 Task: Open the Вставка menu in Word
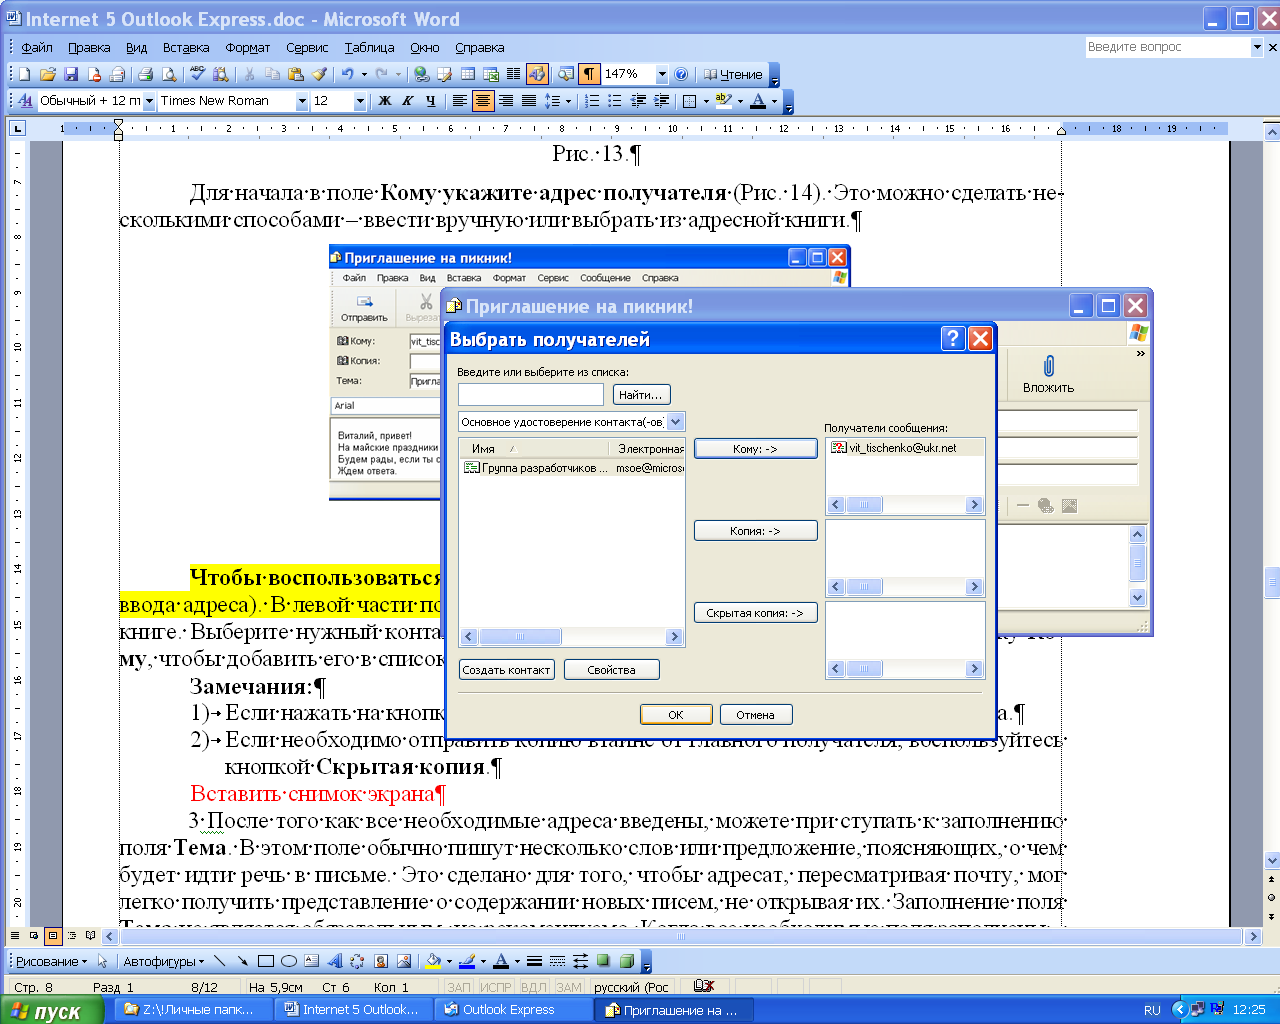coord(186,47)
